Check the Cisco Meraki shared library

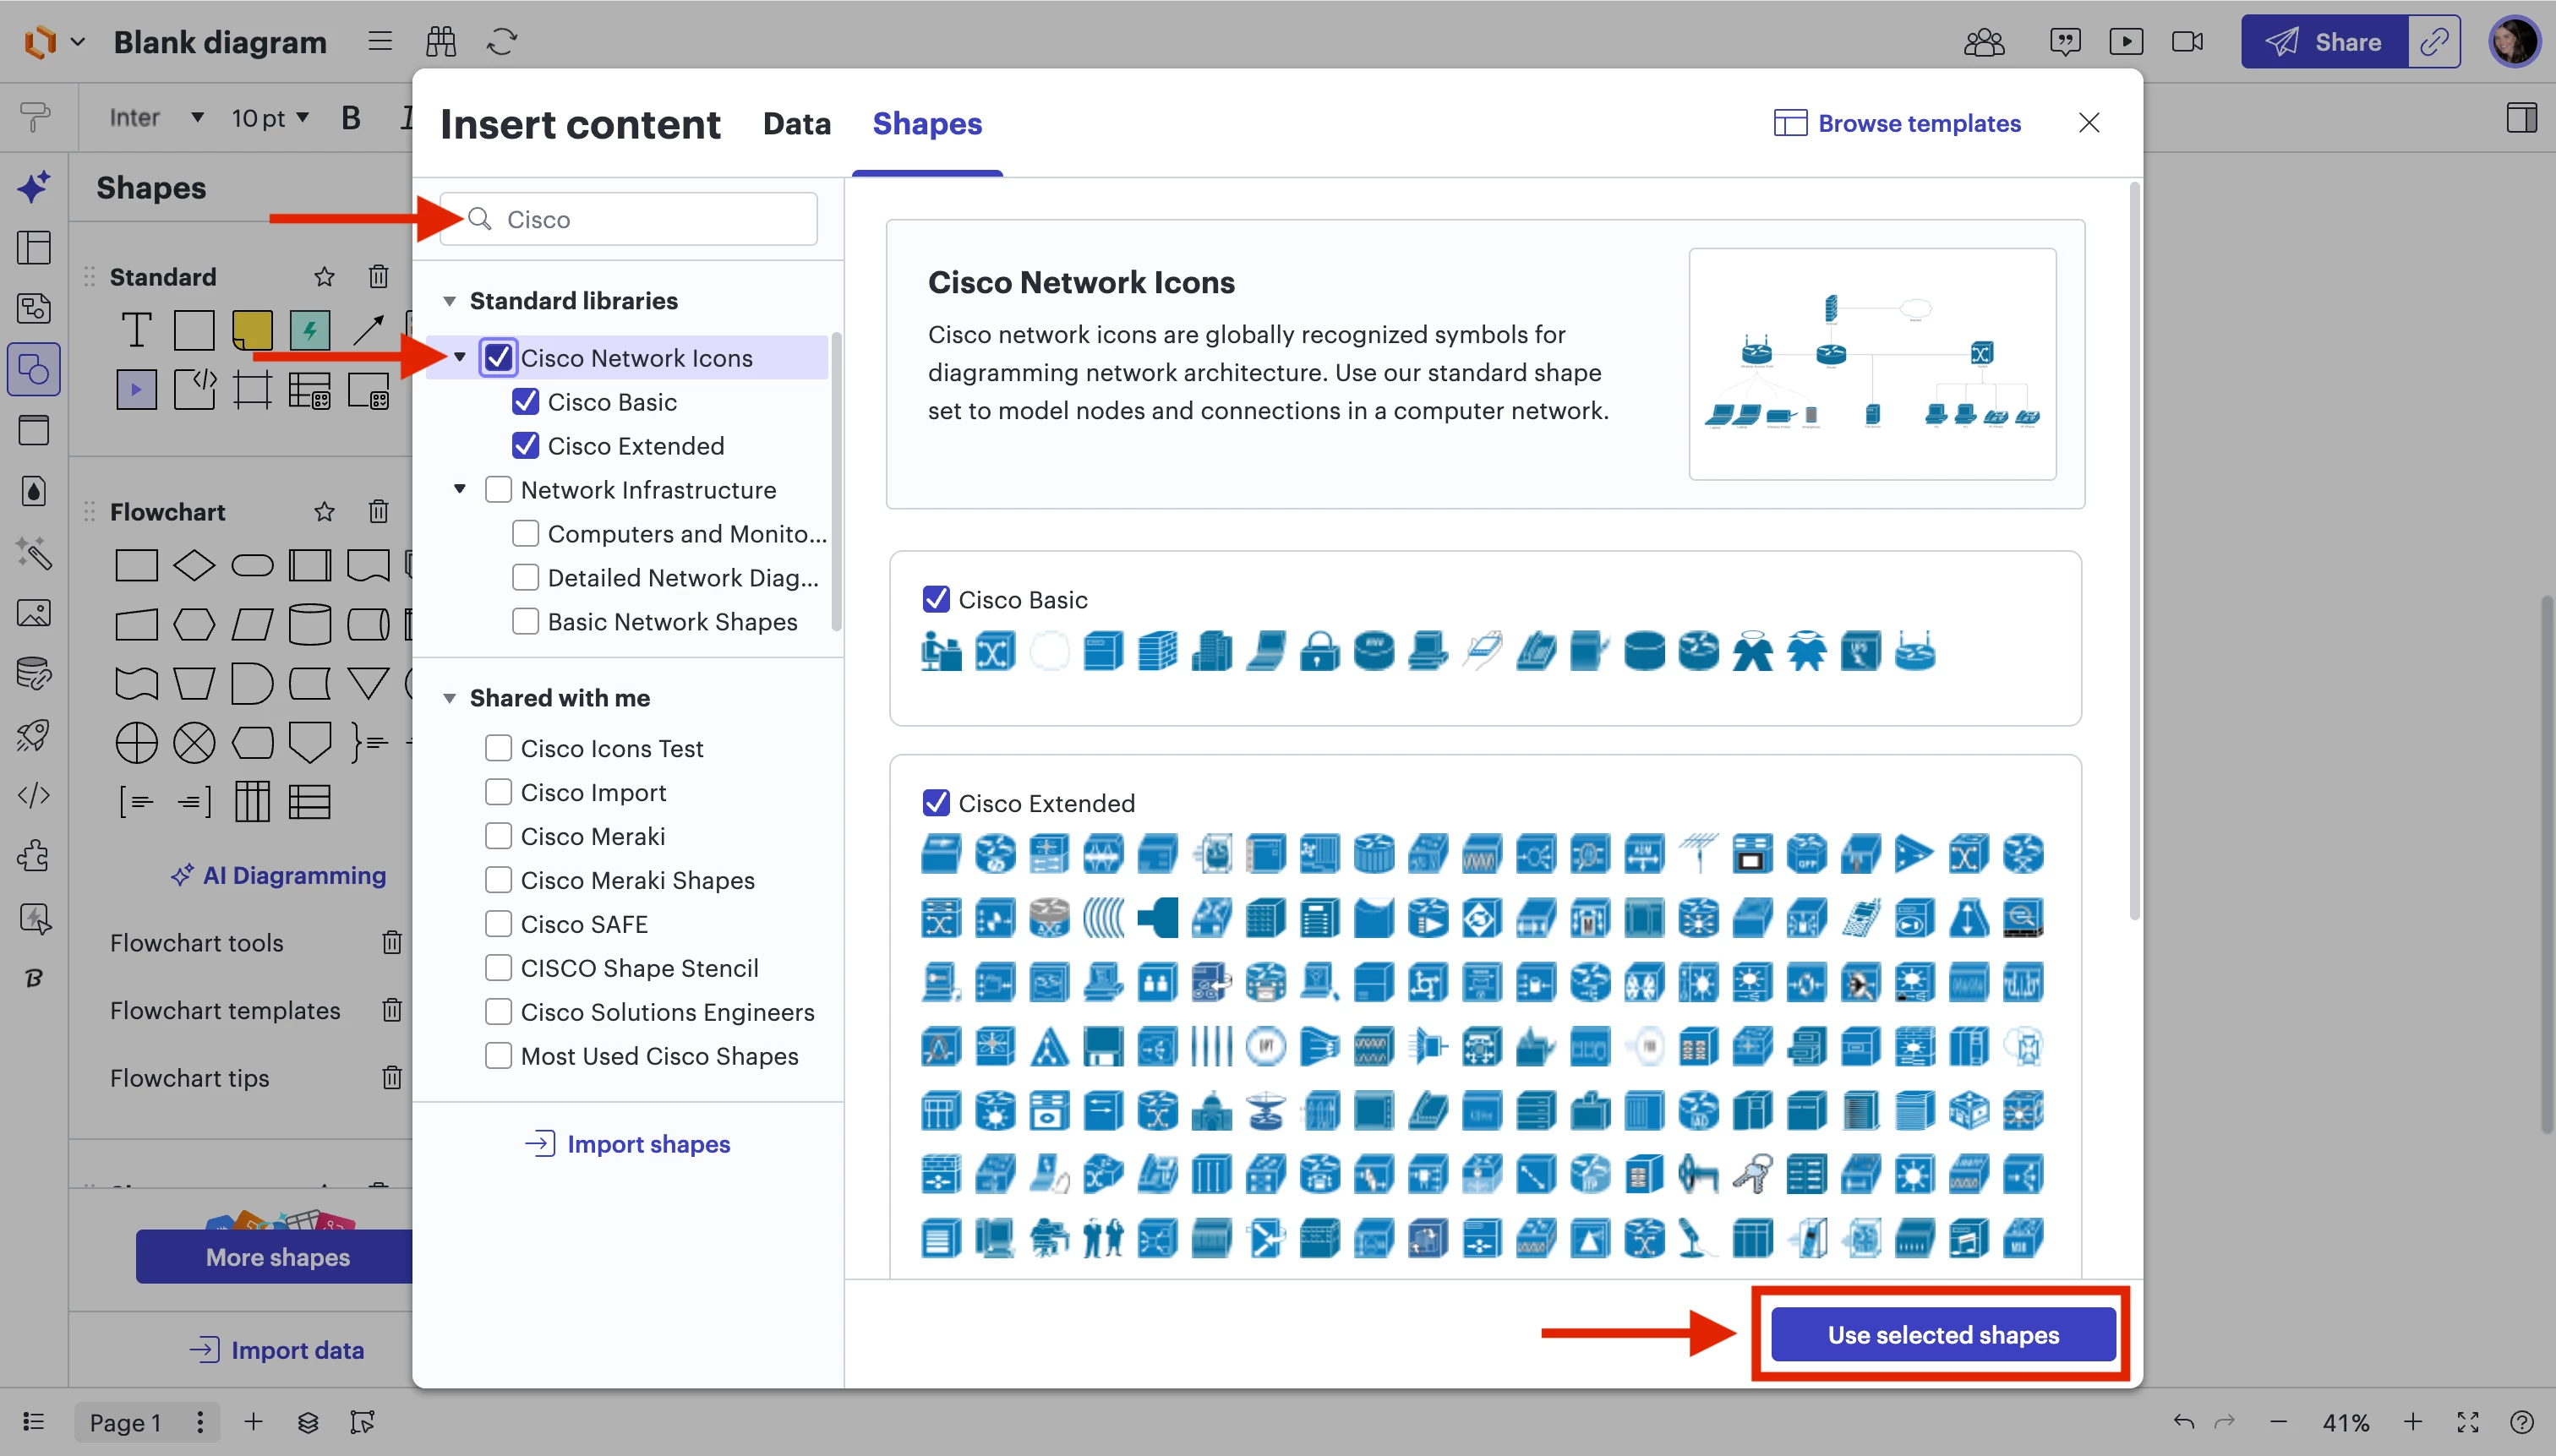click(x=498, y=836)
